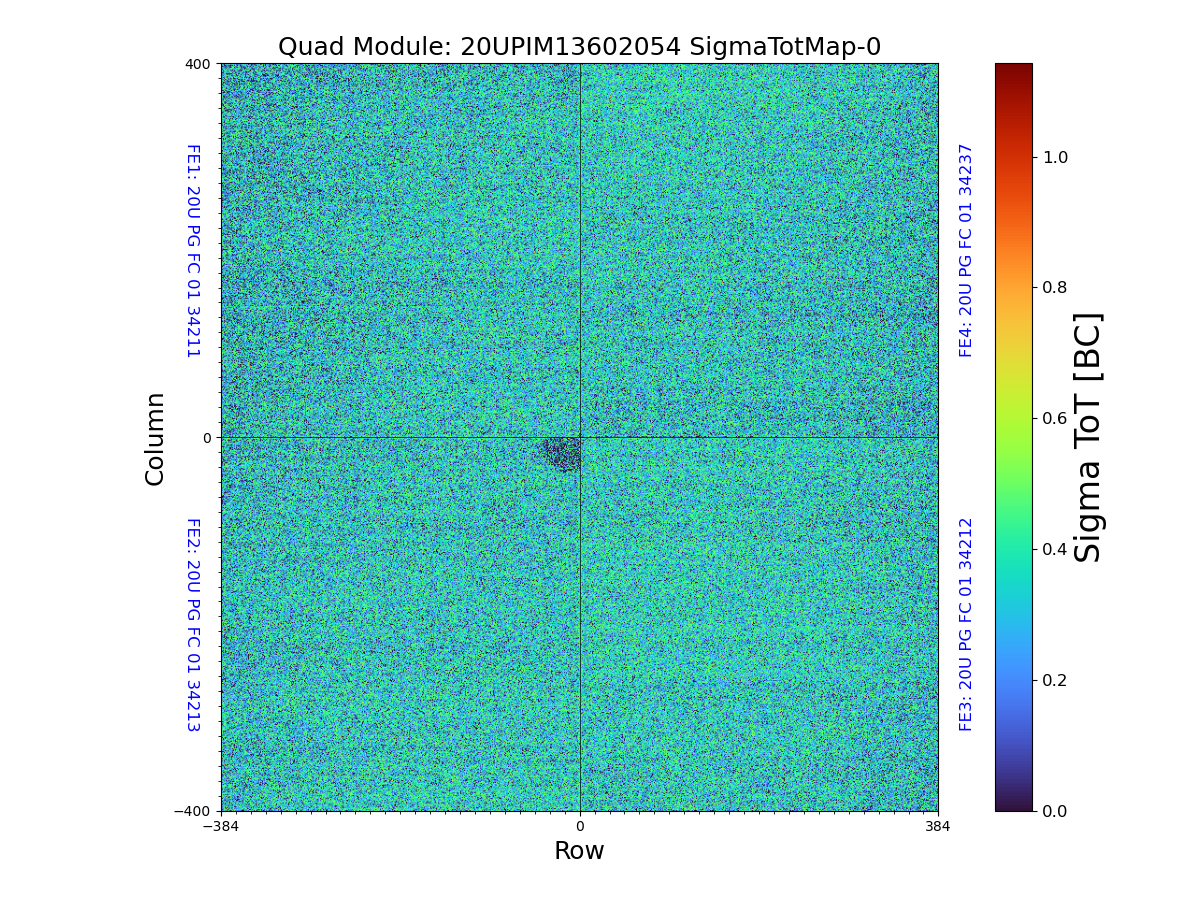1200x900 pixels.
Task: Click the 'Column' y-axis label
Action: click(155, 438)
